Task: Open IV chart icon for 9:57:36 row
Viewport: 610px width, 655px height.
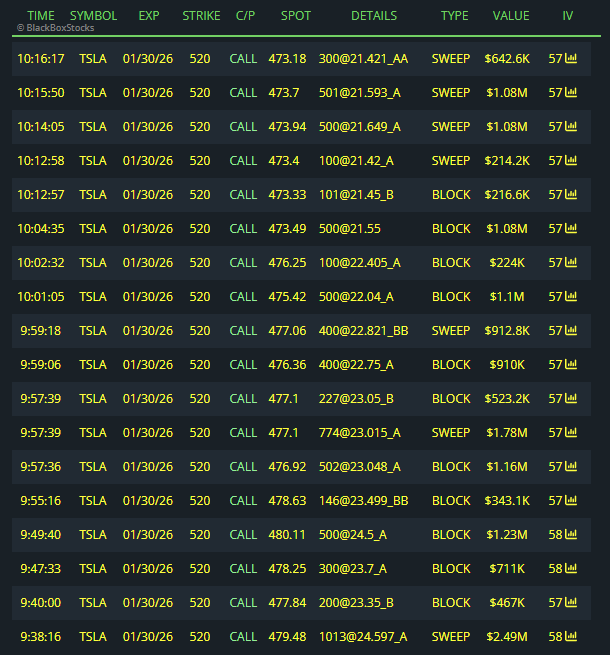Action: pos(571,466)
